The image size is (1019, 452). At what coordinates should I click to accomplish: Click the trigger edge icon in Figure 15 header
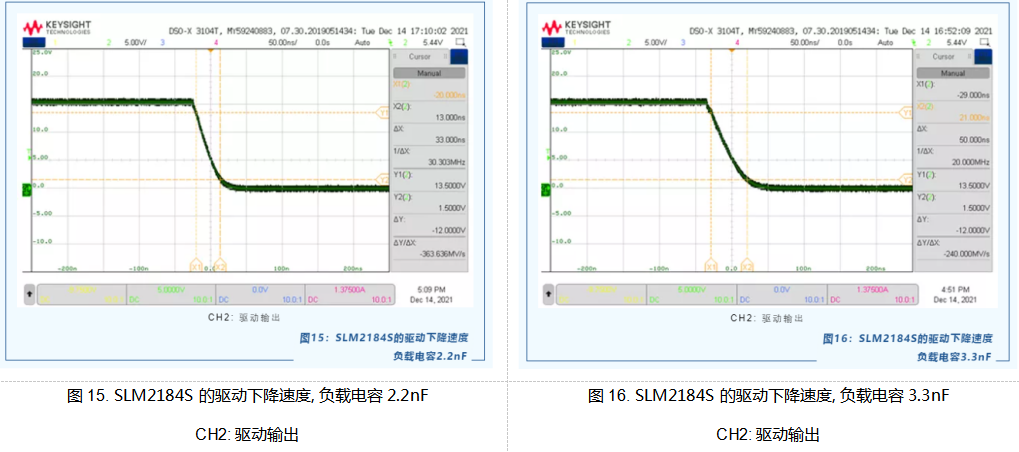pos(391,42)
